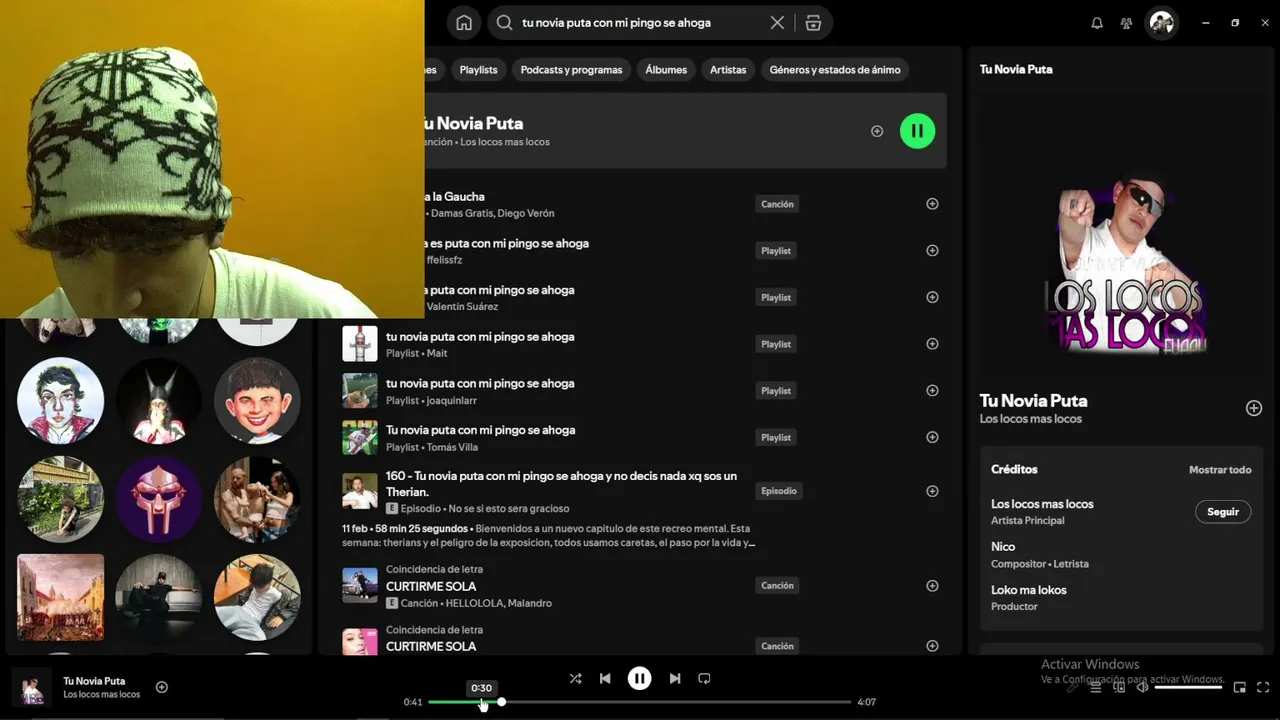
Task: Add the now-playing track to Liked Songs
Action: tap(162, 687)
